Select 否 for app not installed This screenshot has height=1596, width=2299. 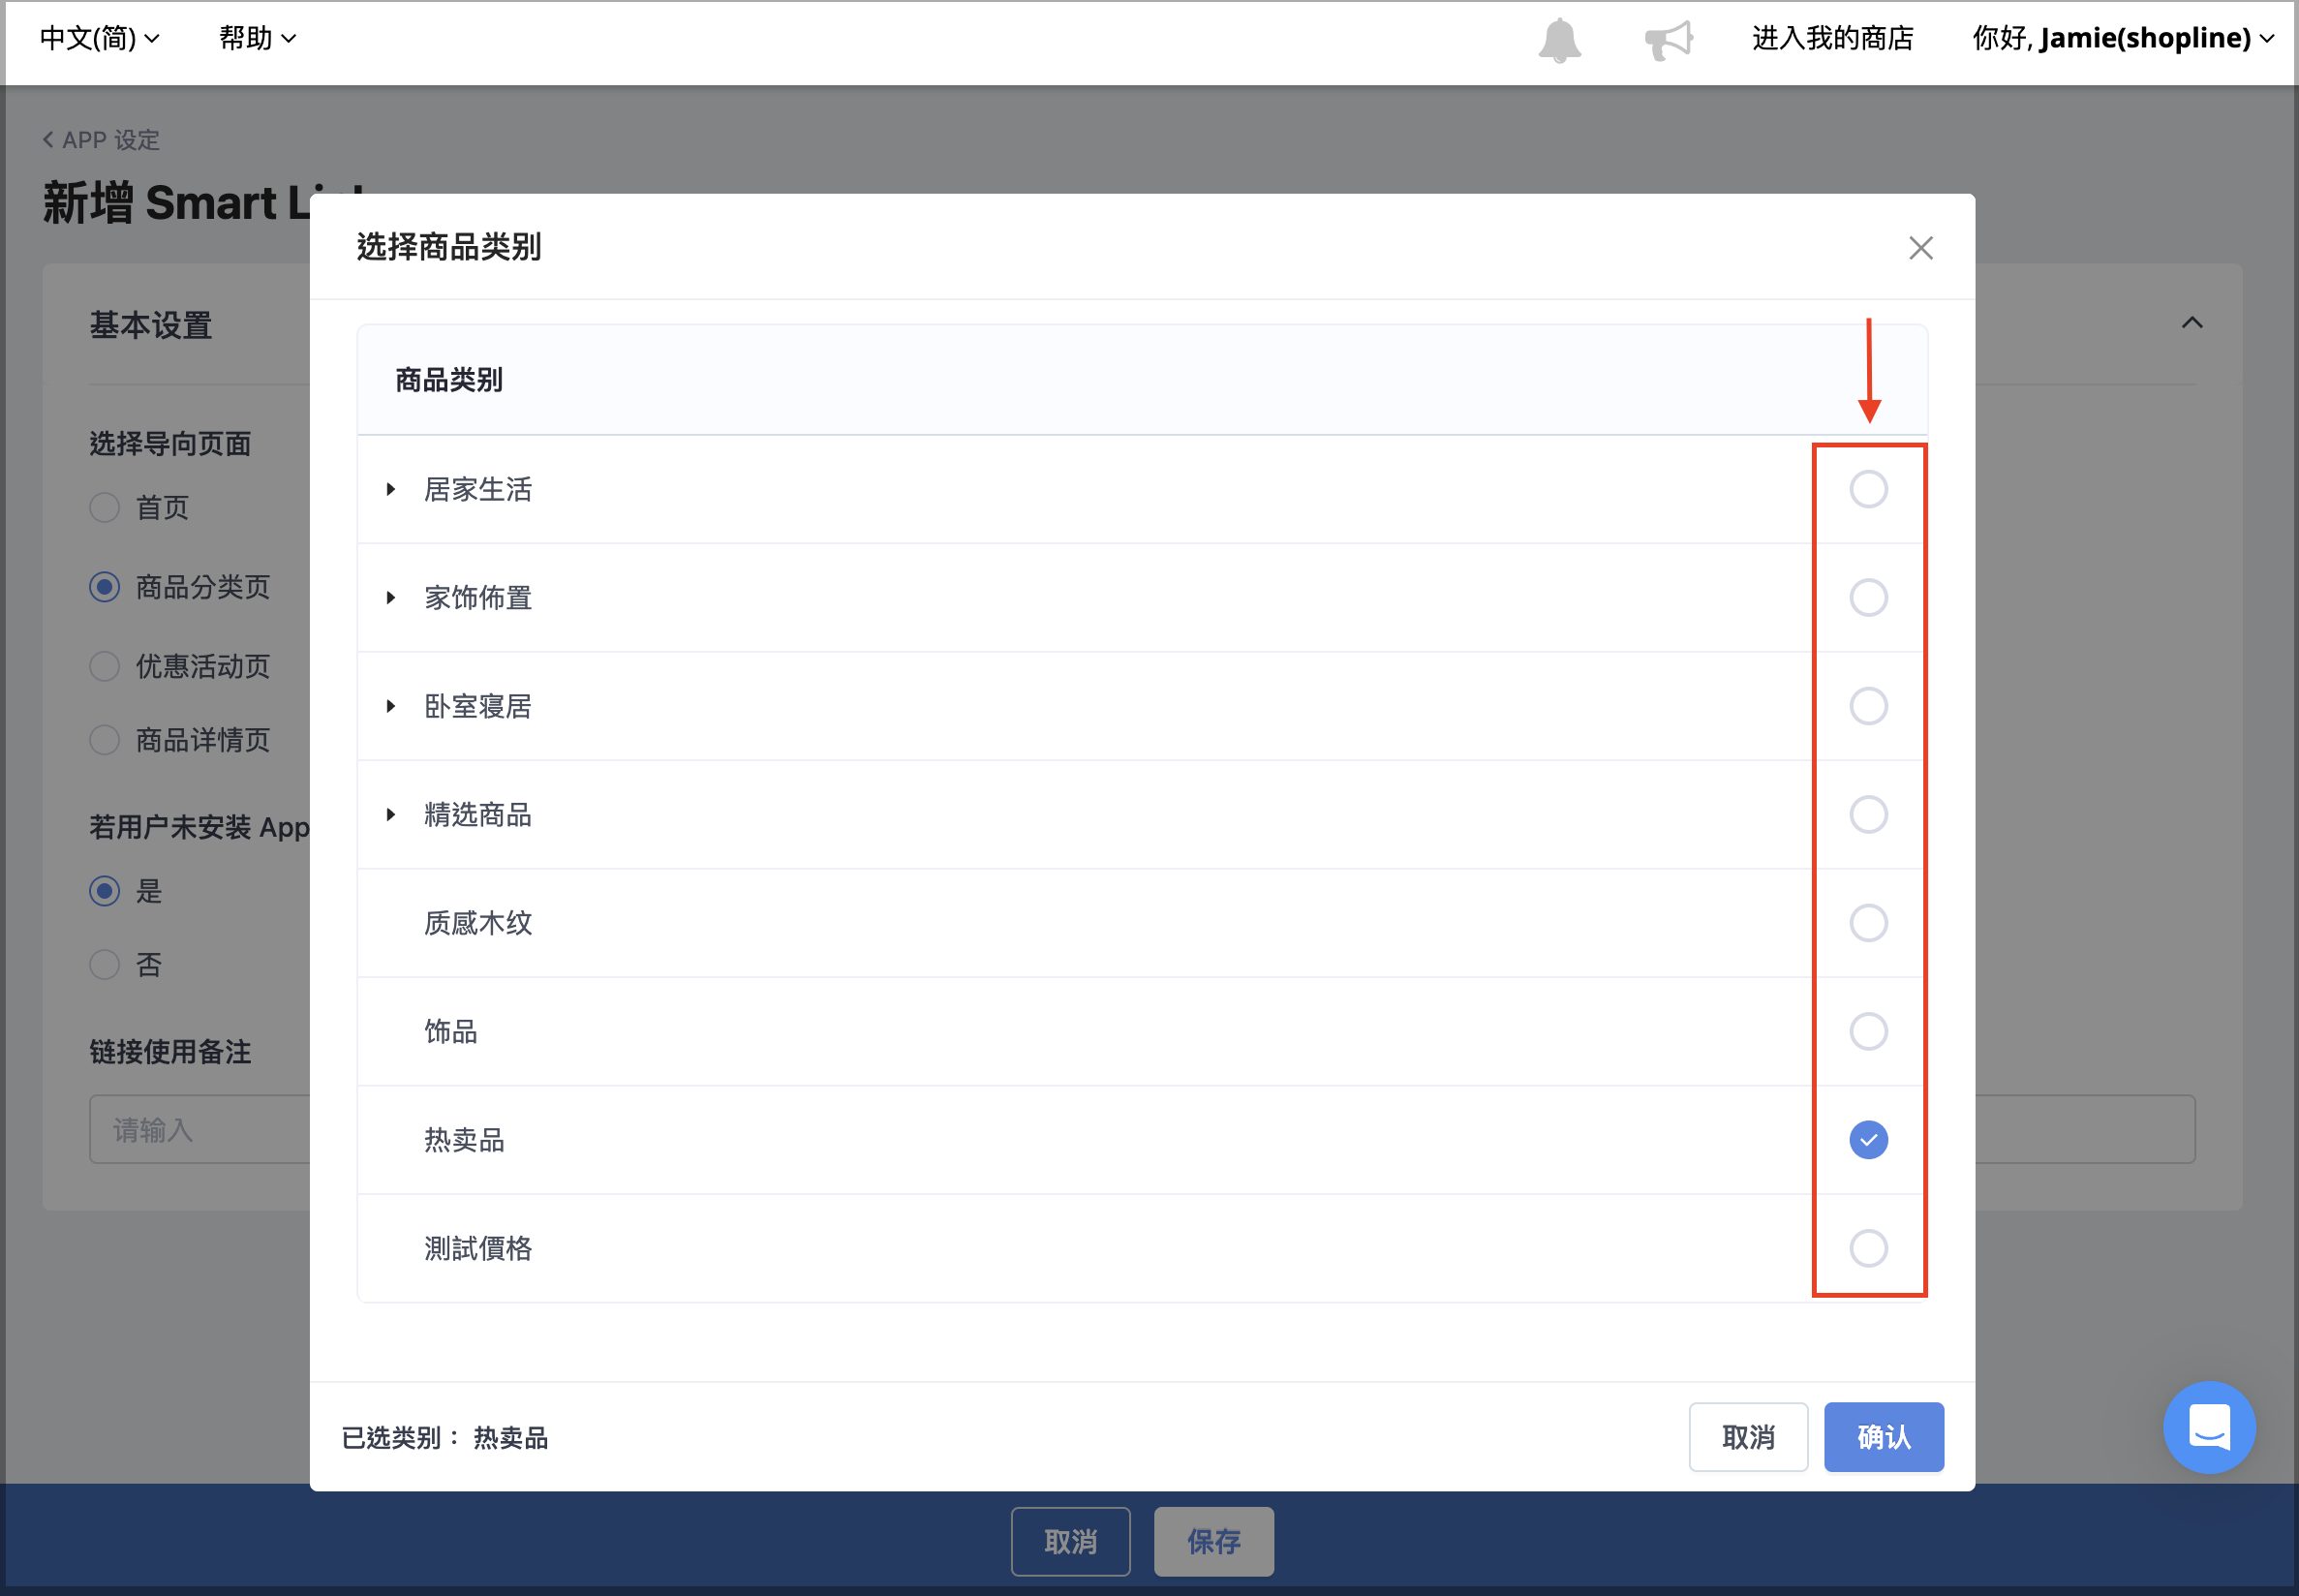point(104,964)
